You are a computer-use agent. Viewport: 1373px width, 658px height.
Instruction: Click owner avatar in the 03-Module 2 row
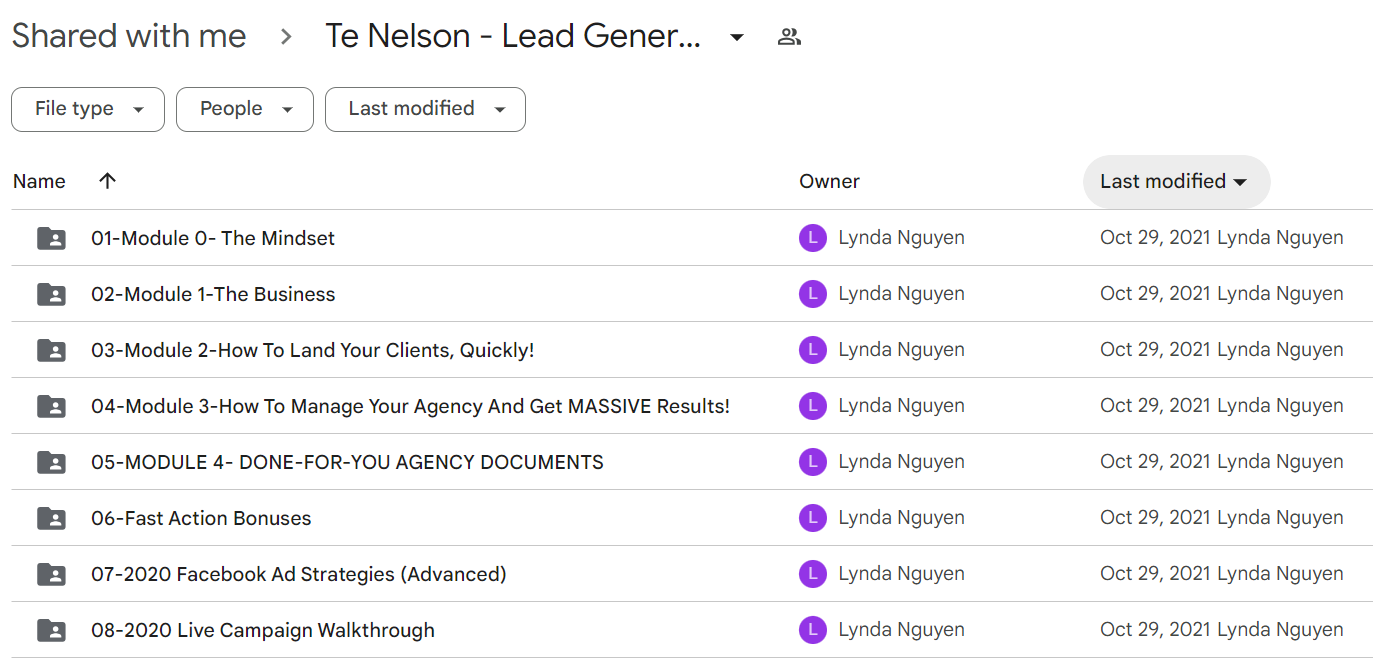coord(813,350)
